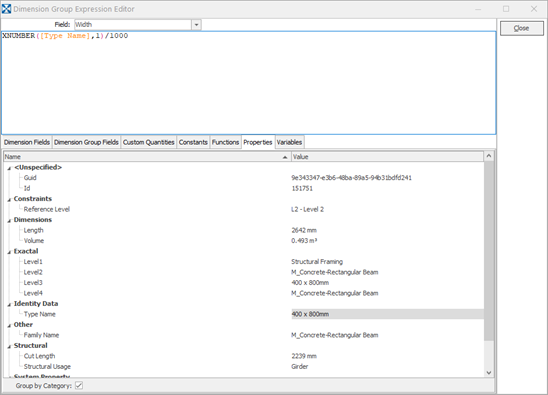Click the value 0.493 m³

coord(304,240)
